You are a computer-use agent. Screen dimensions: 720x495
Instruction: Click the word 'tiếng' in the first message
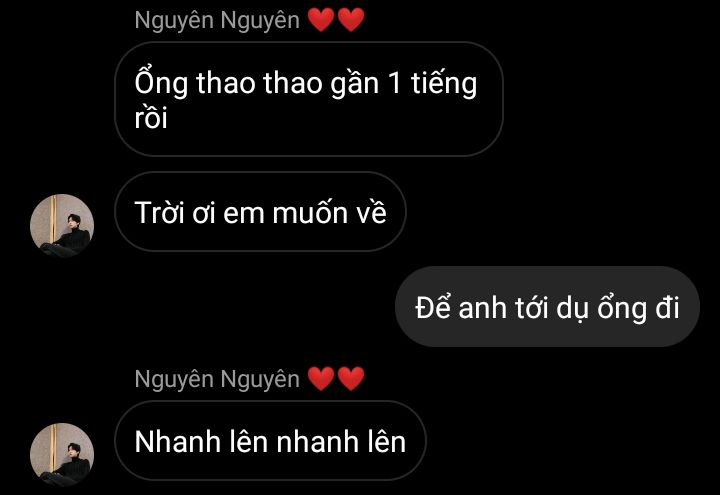[444, 84]
